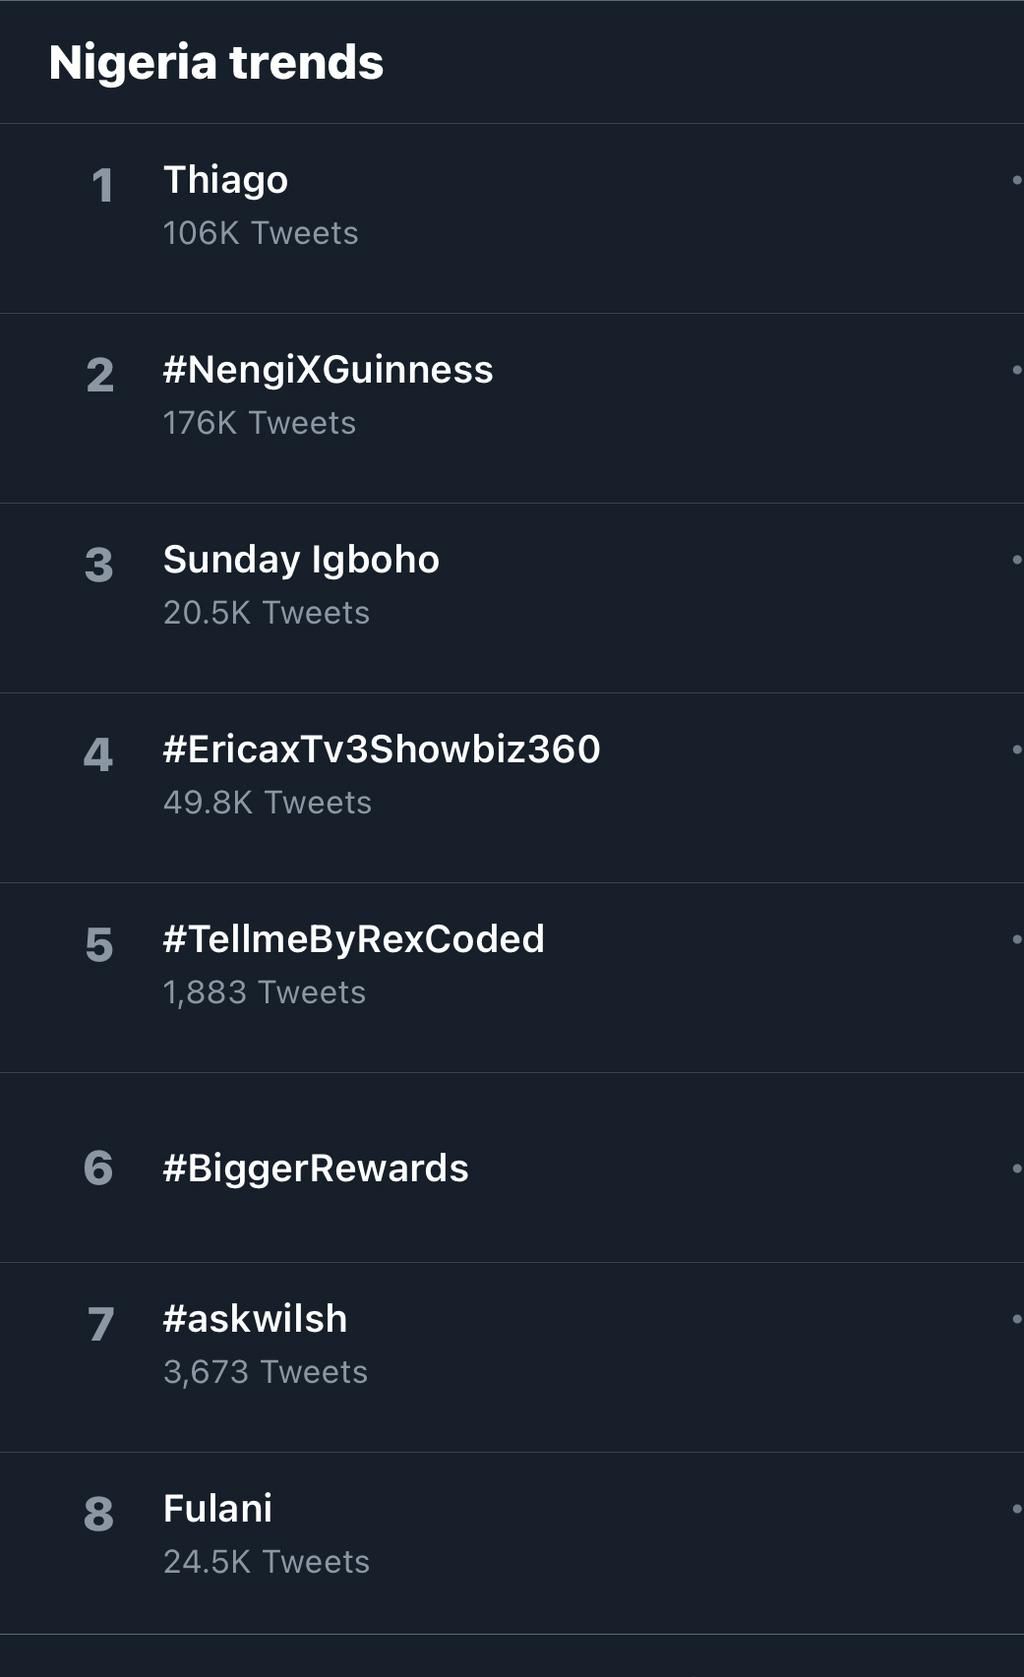Click the 106K Tweets count under Thiago

tap(260, 233)
